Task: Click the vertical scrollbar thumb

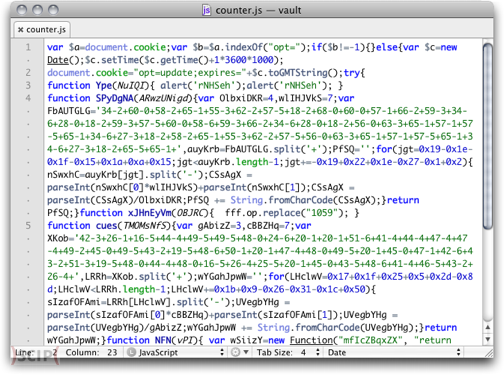Action: (x=488, y=136)
